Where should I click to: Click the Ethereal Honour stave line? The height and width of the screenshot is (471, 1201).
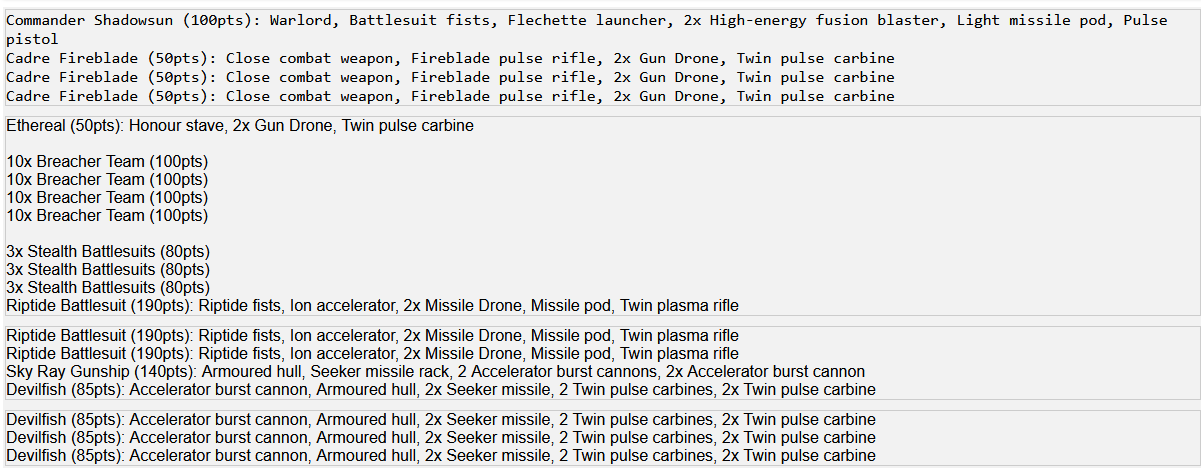tap(240, 126)
